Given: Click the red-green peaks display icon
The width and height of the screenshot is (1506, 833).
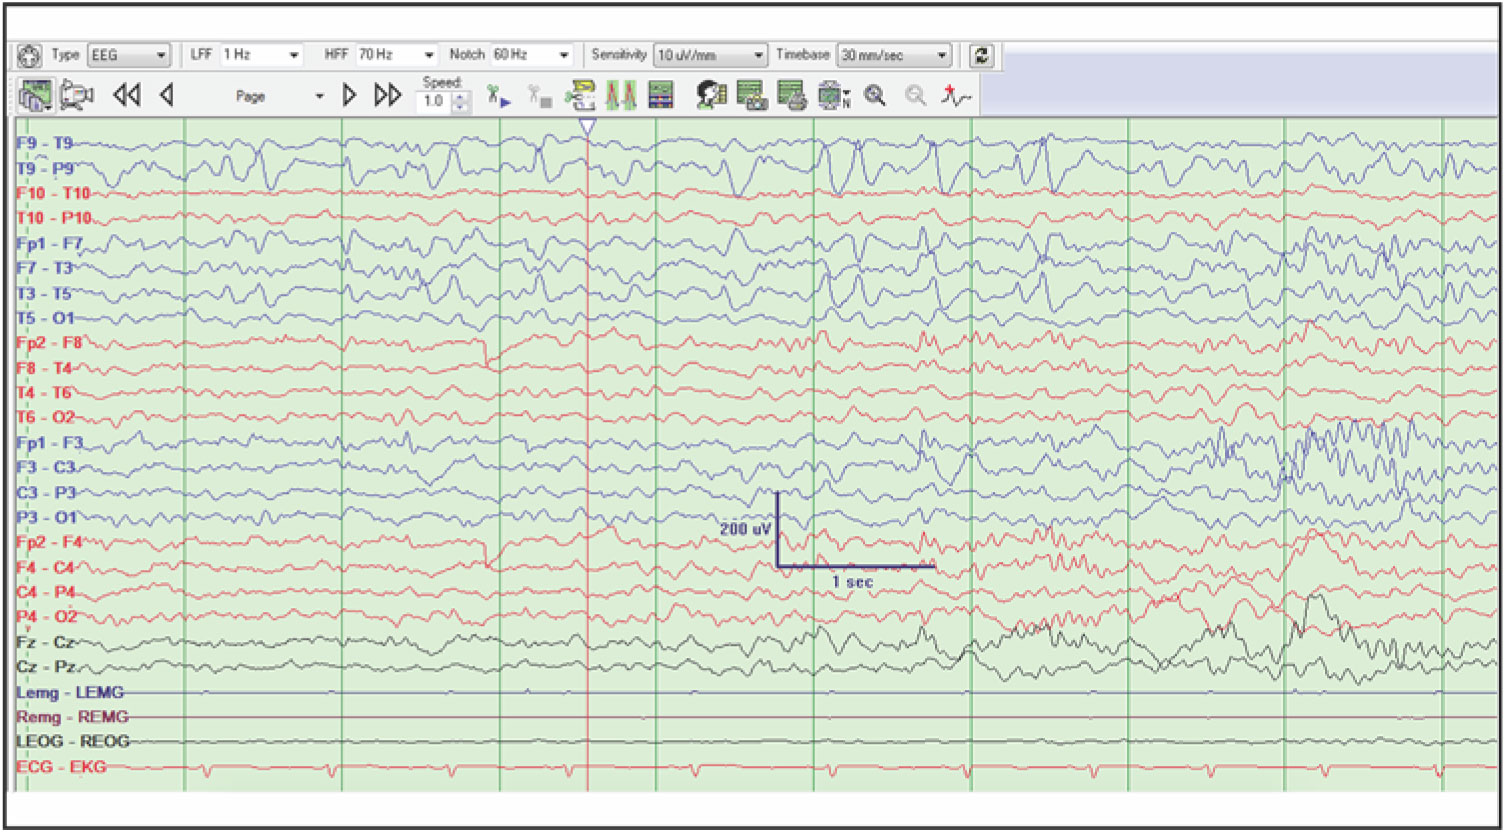Looking at the screenshot, I should coord(620,95).
